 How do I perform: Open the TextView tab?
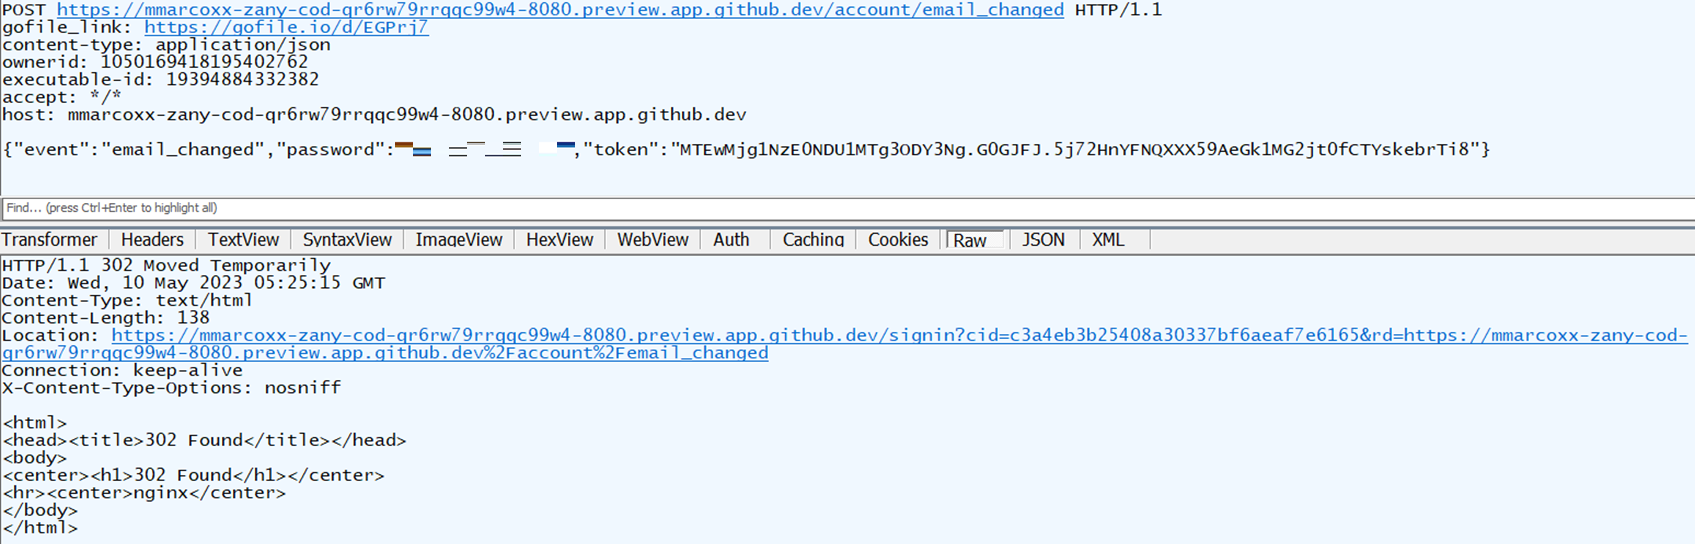point(243,240)
